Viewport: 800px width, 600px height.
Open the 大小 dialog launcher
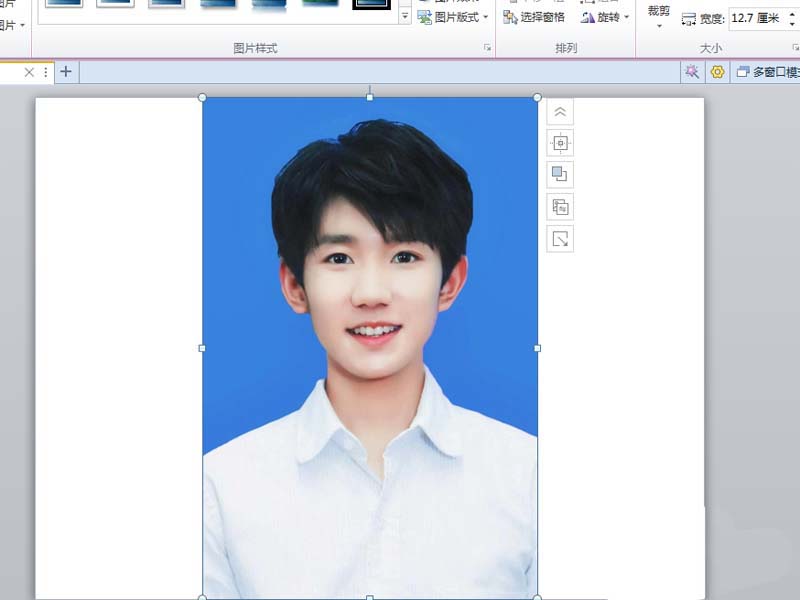point(795,48)
